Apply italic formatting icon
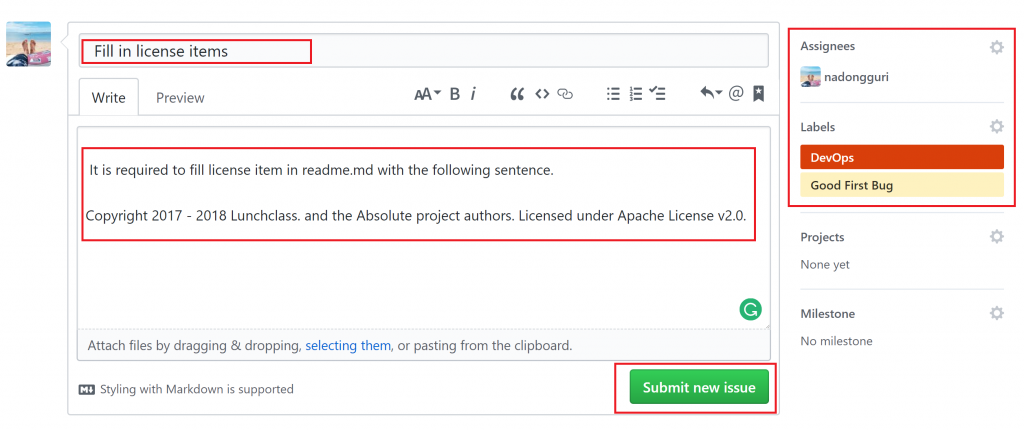This screenshot has width=1024, height=430. coord(473,94)
